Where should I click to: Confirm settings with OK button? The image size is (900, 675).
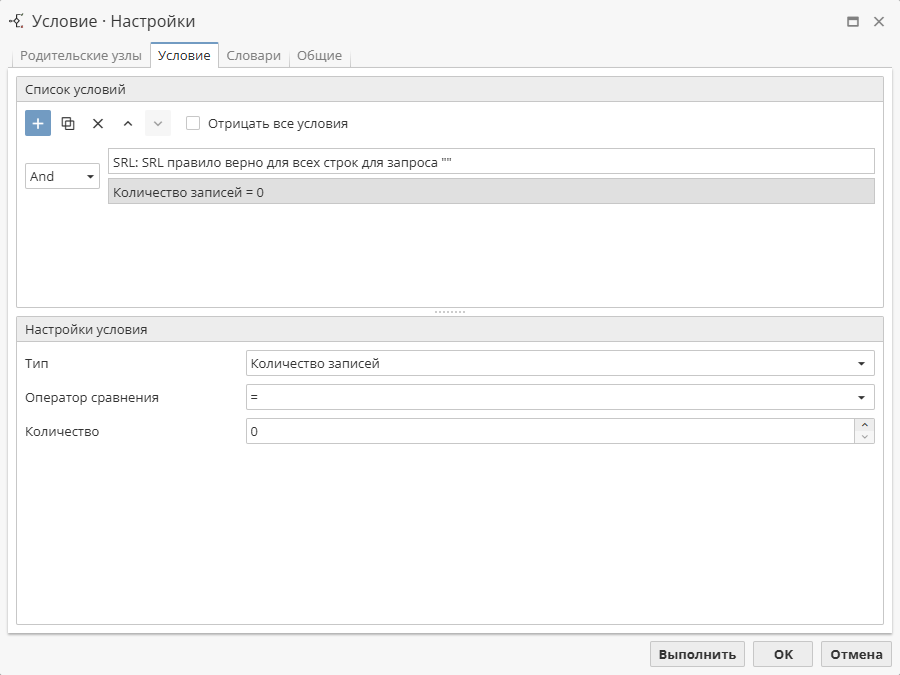click(783, 654)
